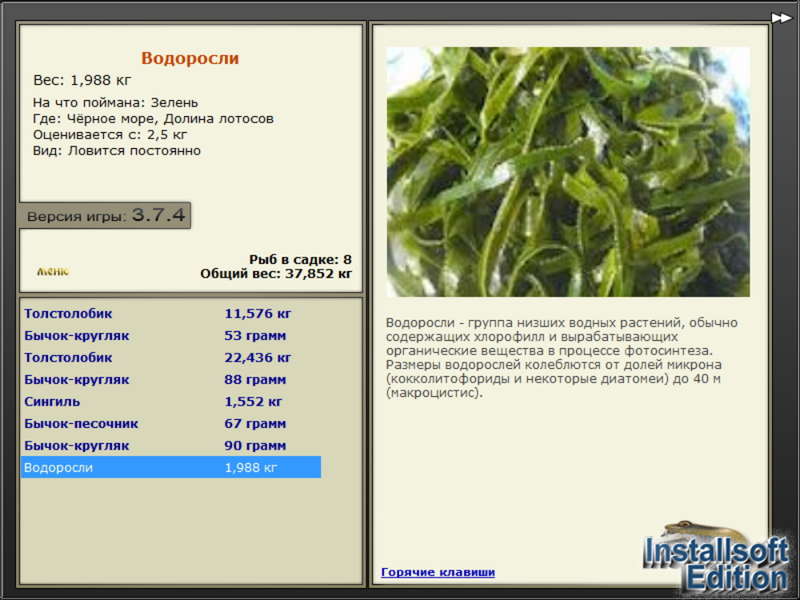
Task: Click the Вес: 1,988 кг line
Action: pyautogui.click(x=82, y=80)
